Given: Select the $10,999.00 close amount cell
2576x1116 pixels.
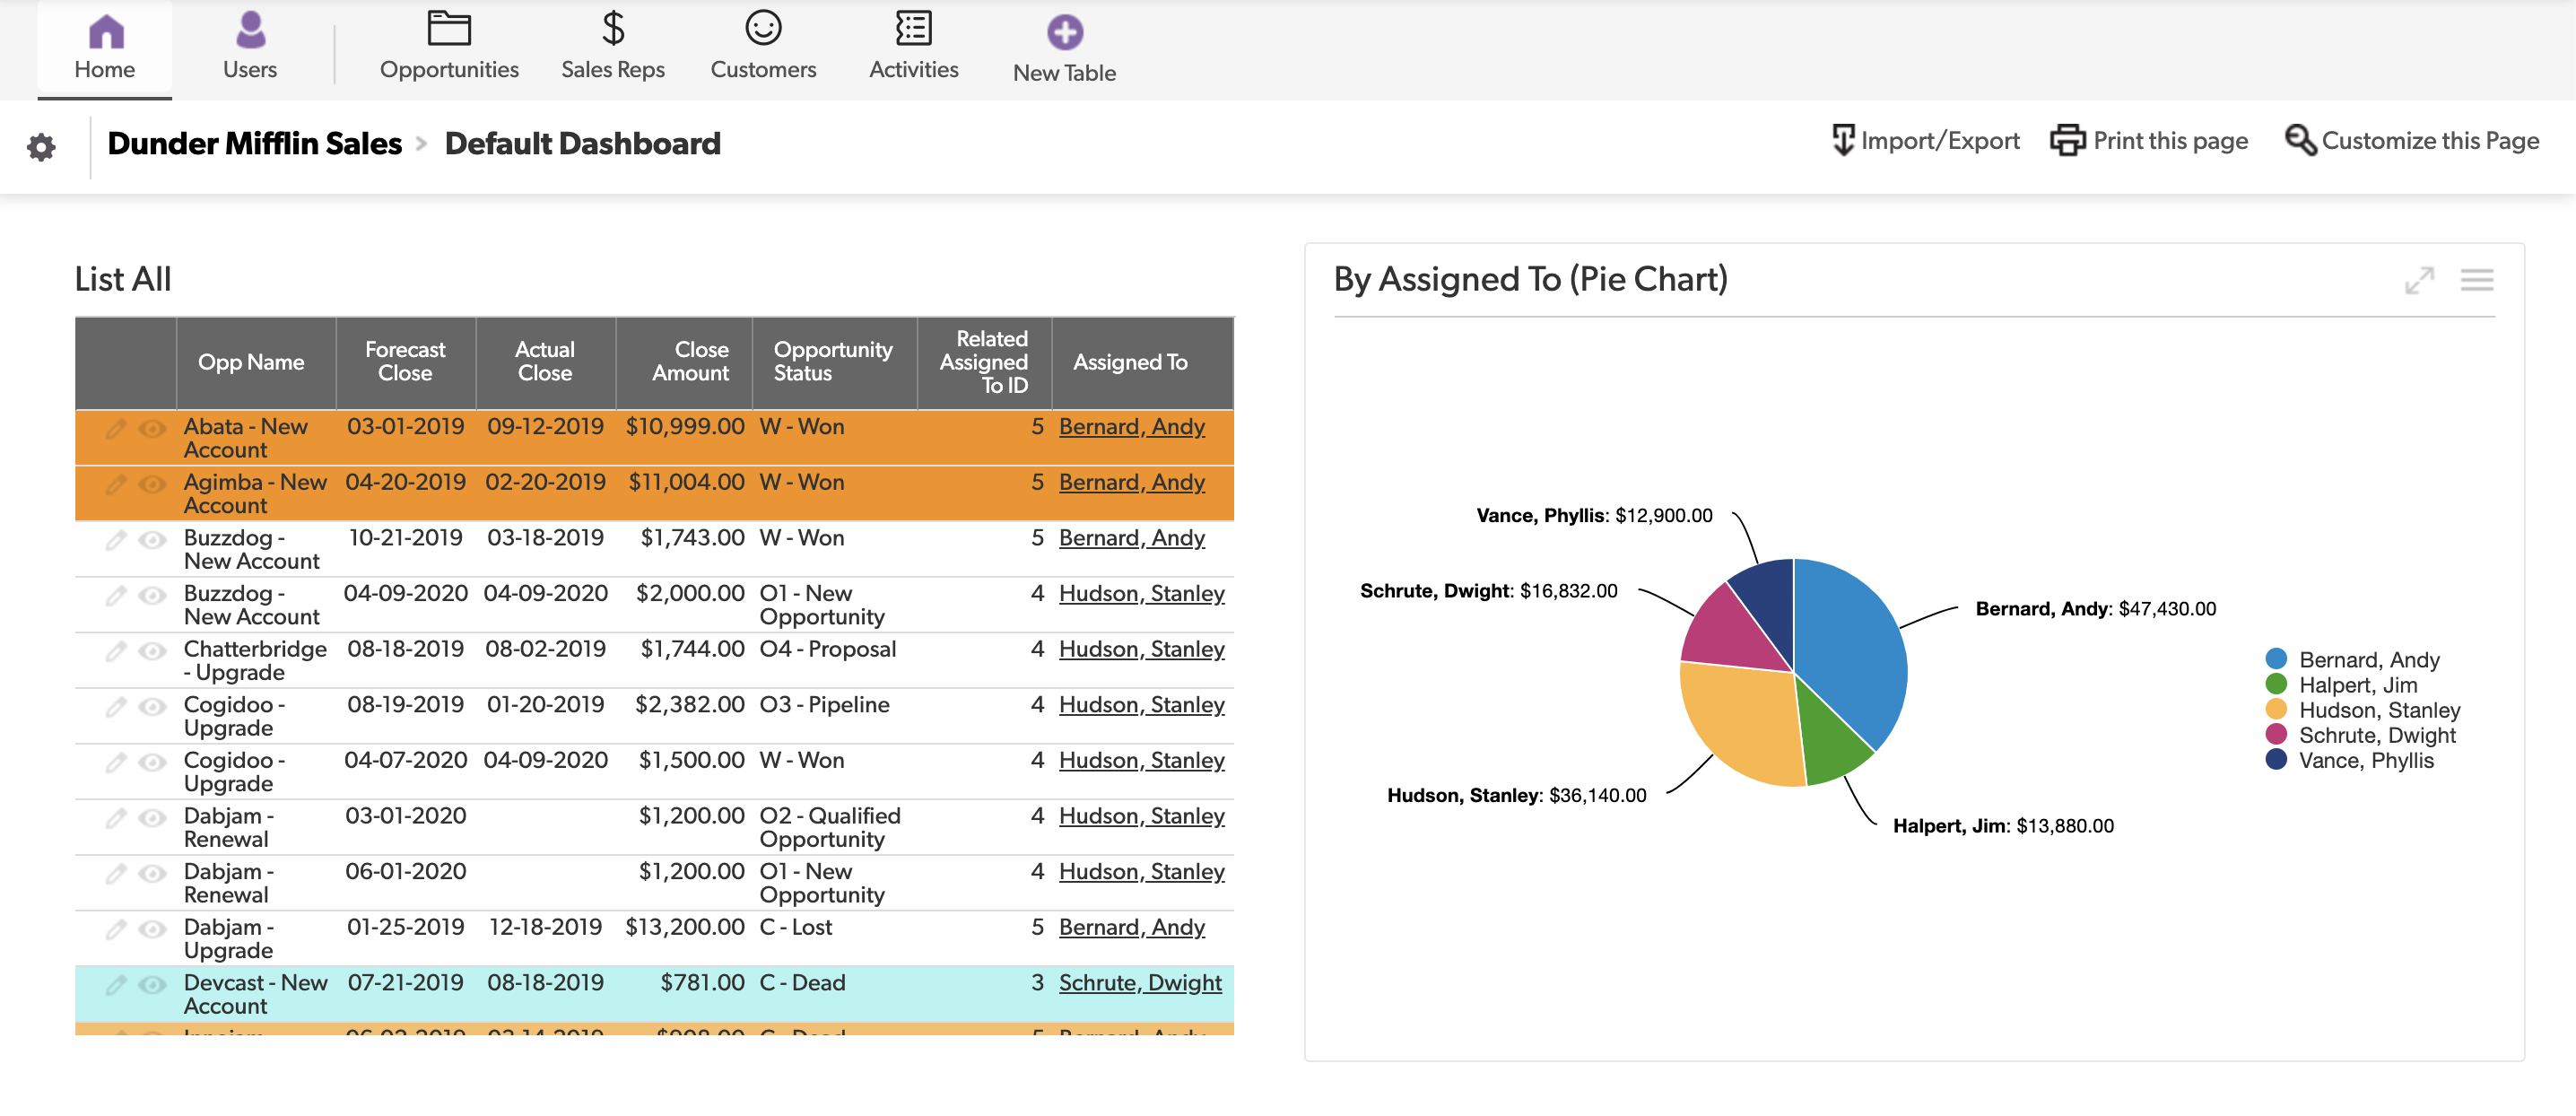Looking at the screenshot, I should (685, 427).
